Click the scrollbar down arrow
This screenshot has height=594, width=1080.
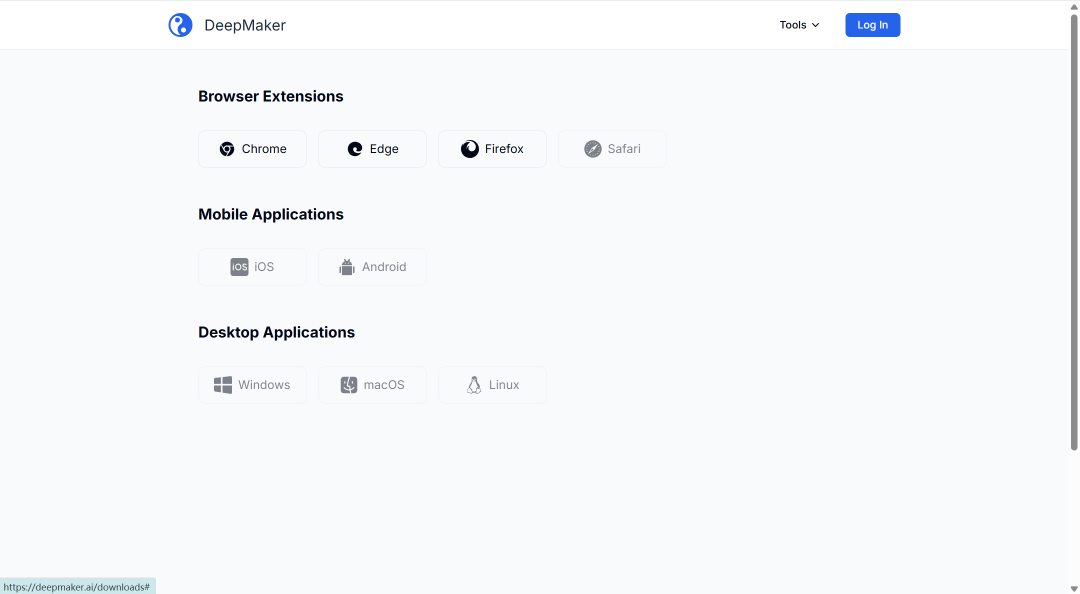tap(1074, 588)
